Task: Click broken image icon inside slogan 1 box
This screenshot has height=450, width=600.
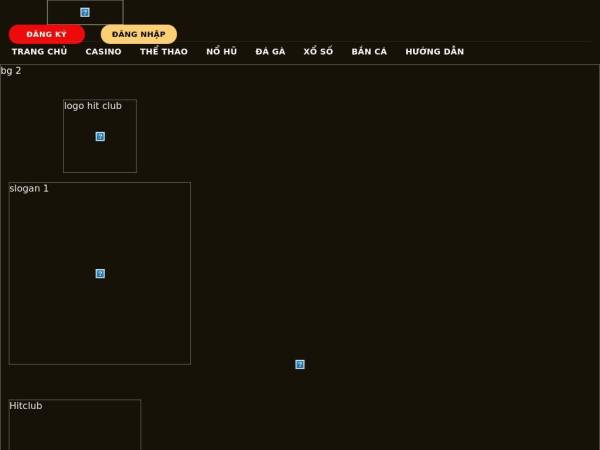Action: [100, 273]
